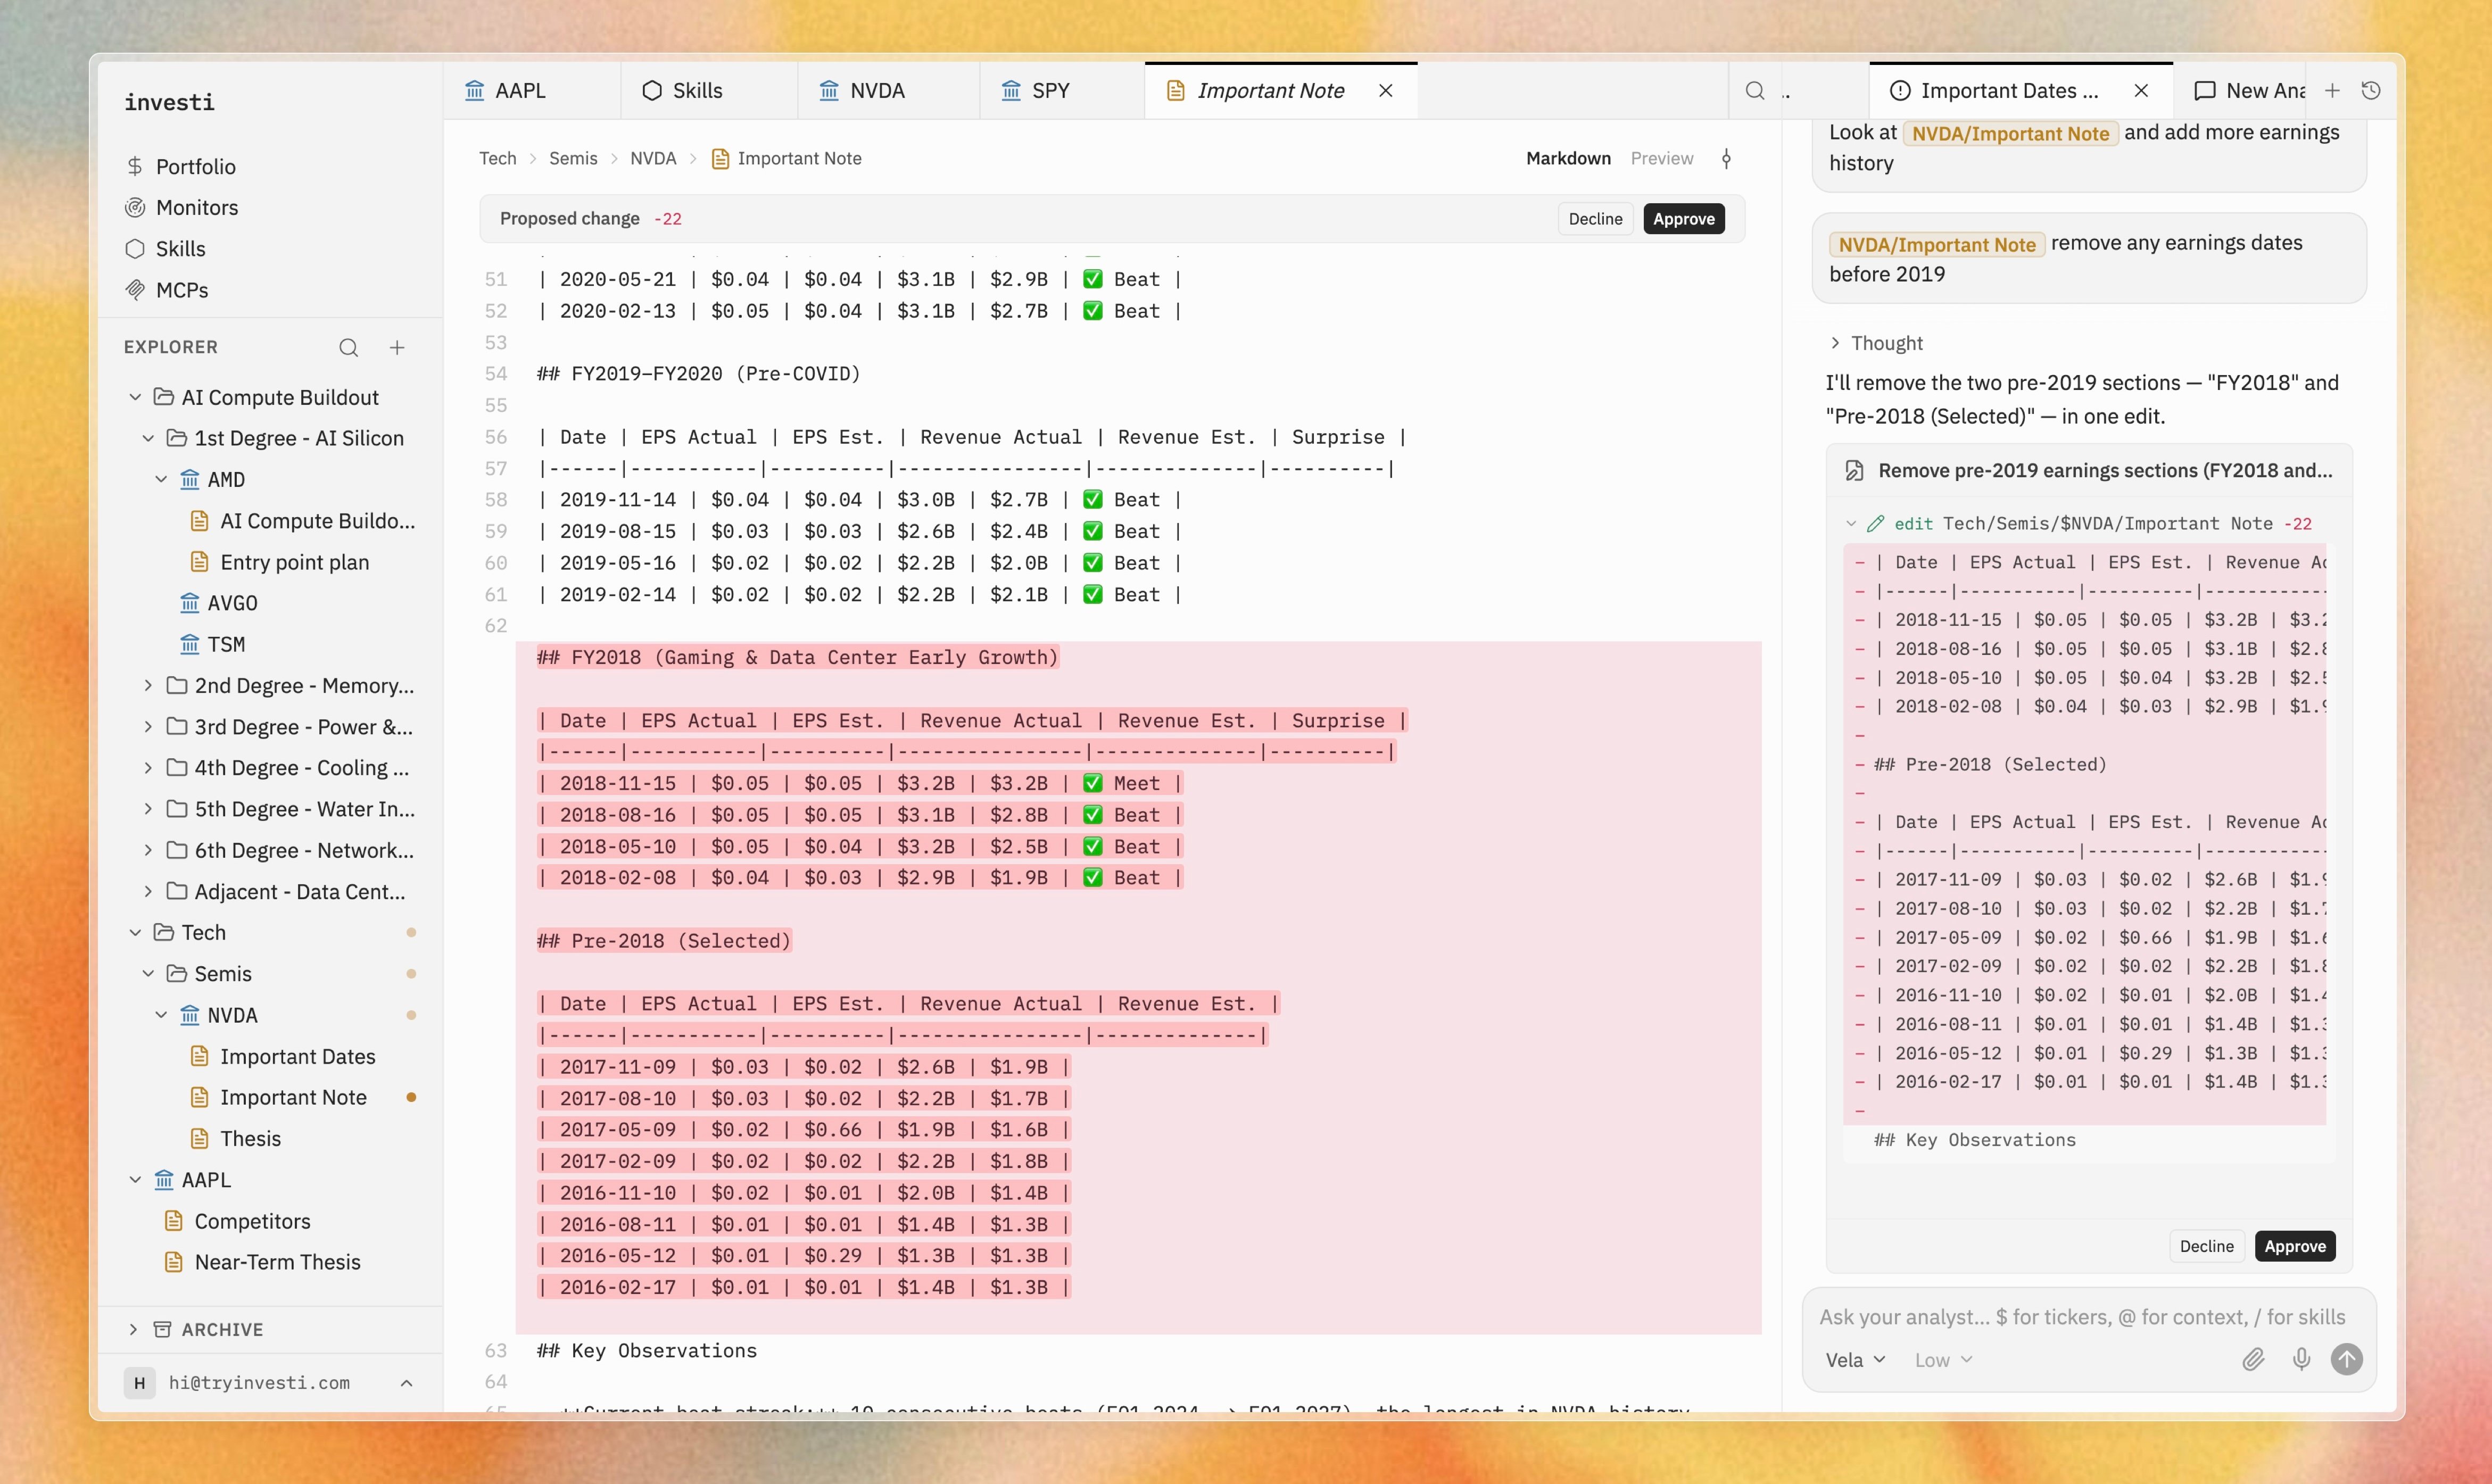Collapse the Semis folder
The height and width of the screenshot is (1484, 2492).
[148, 973]
